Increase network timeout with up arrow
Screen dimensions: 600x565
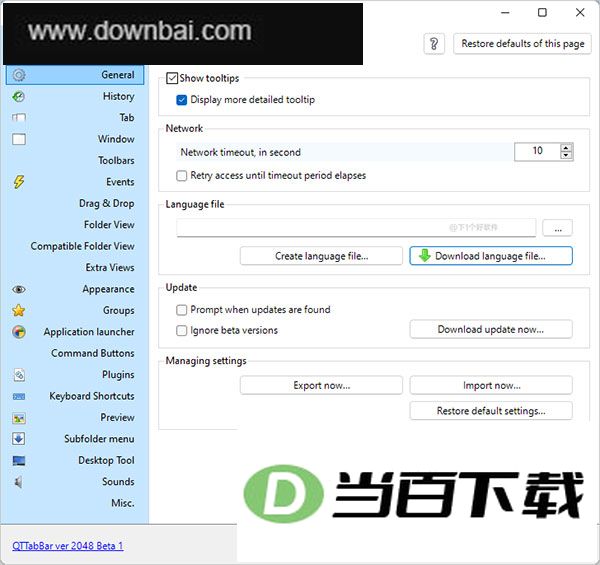[566, 148]
